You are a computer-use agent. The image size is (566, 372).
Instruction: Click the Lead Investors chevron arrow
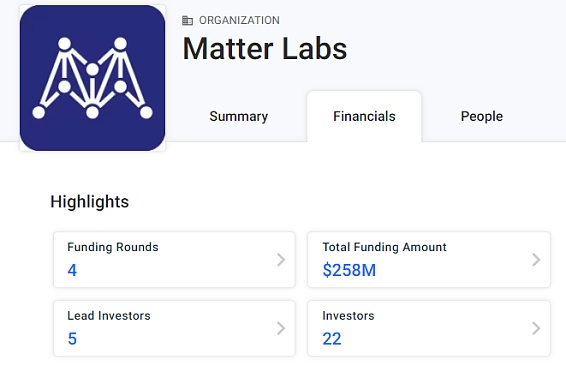coord(281,328)
